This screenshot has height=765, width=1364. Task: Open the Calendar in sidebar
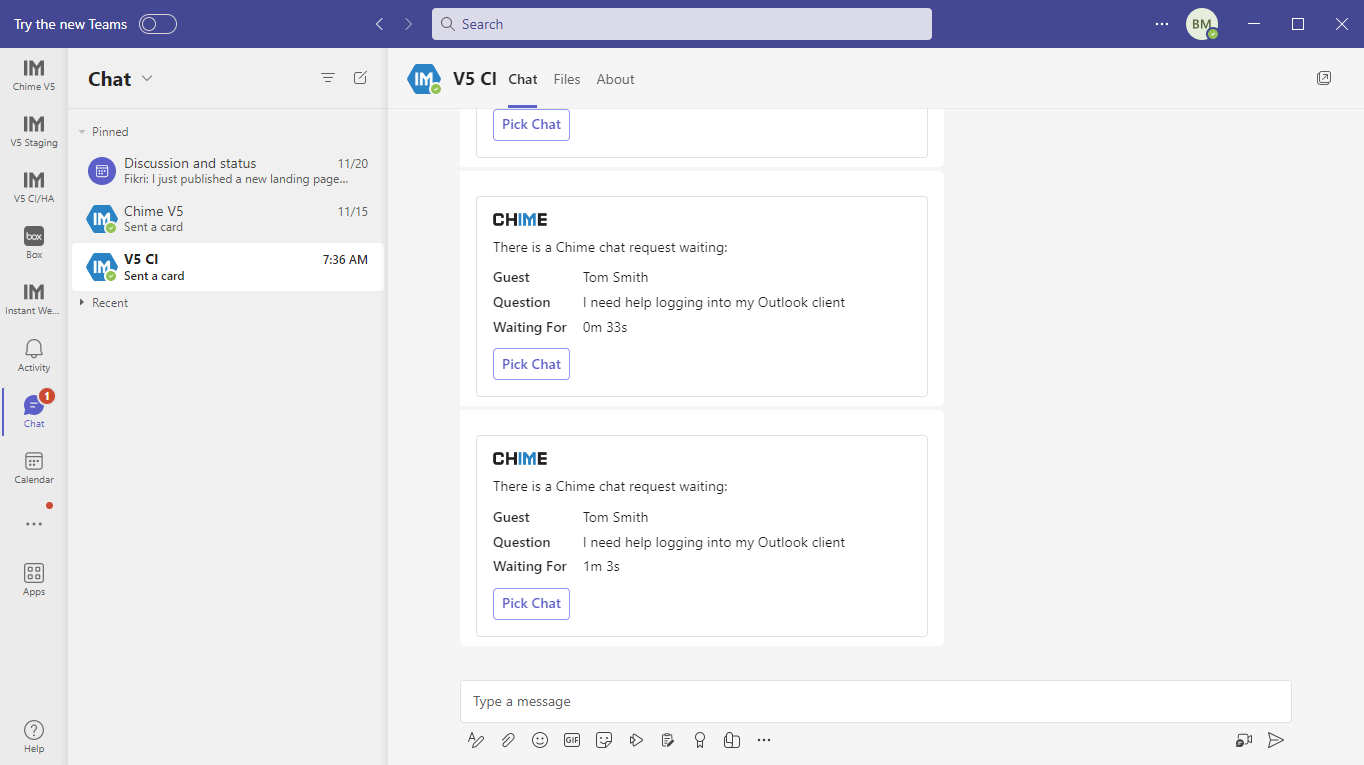point(34,467)
